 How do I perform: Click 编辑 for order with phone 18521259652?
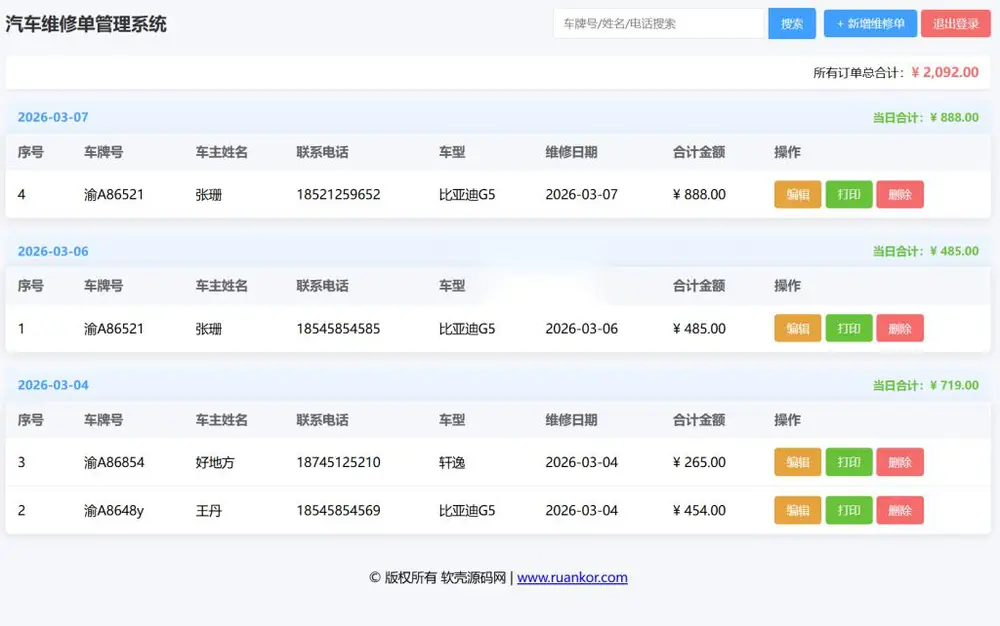click(x=798, y=194)
